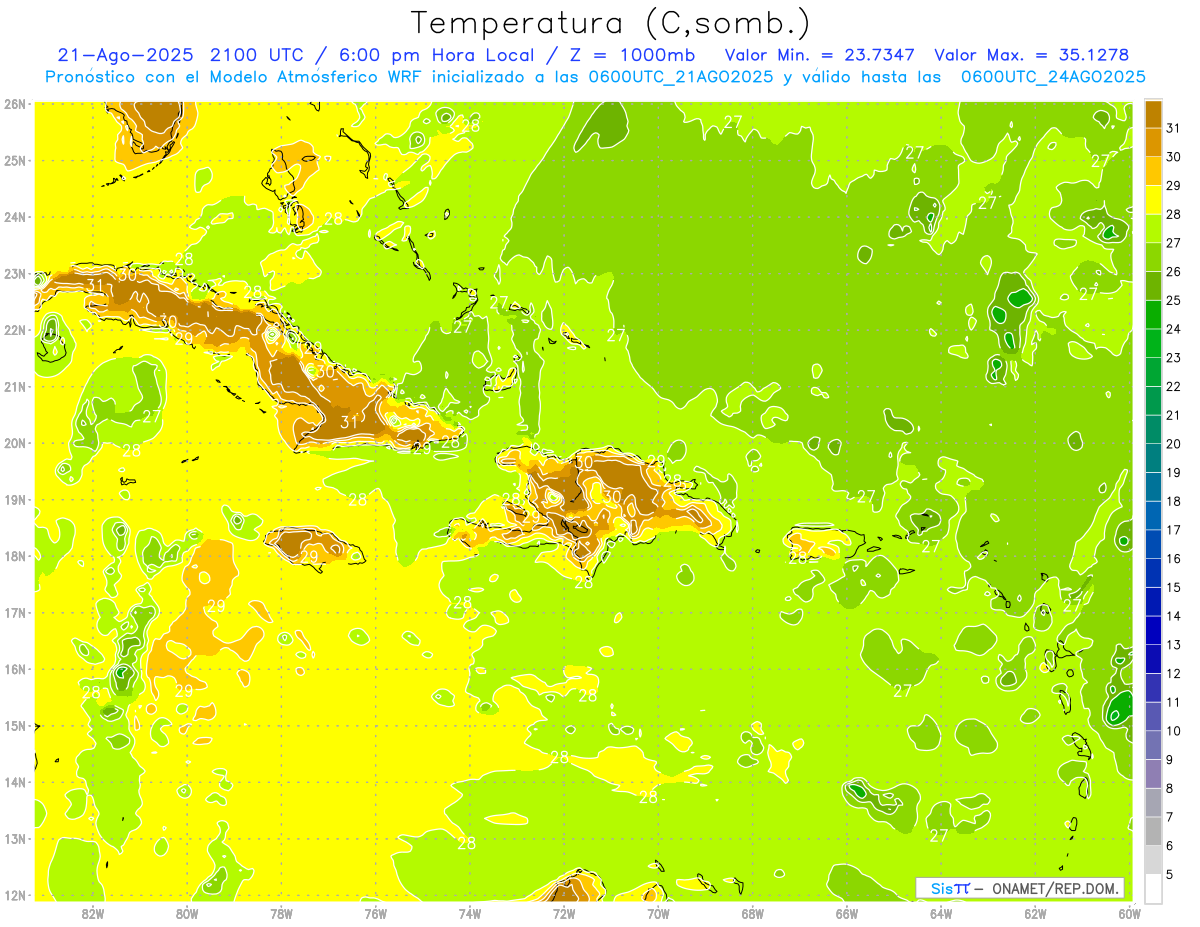
Task: Click the "0600UTC_21AGO2025" initialization time
Action: click(x=679, y=77)
